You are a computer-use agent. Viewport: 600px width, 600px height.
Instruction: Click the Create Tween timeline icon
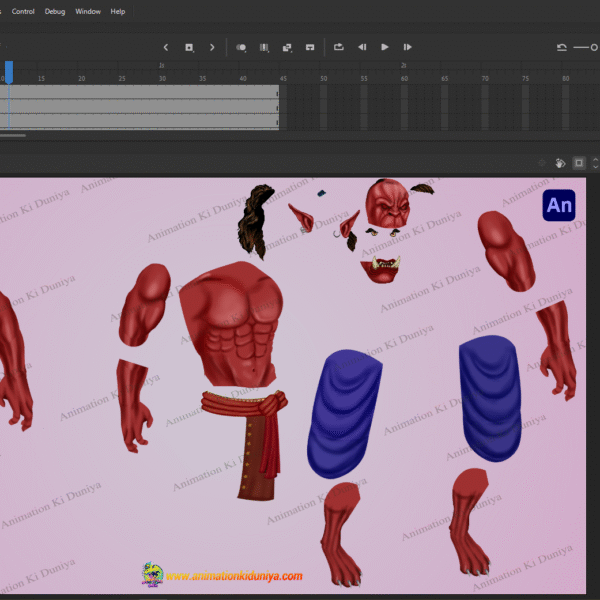(x=287, y=47)
